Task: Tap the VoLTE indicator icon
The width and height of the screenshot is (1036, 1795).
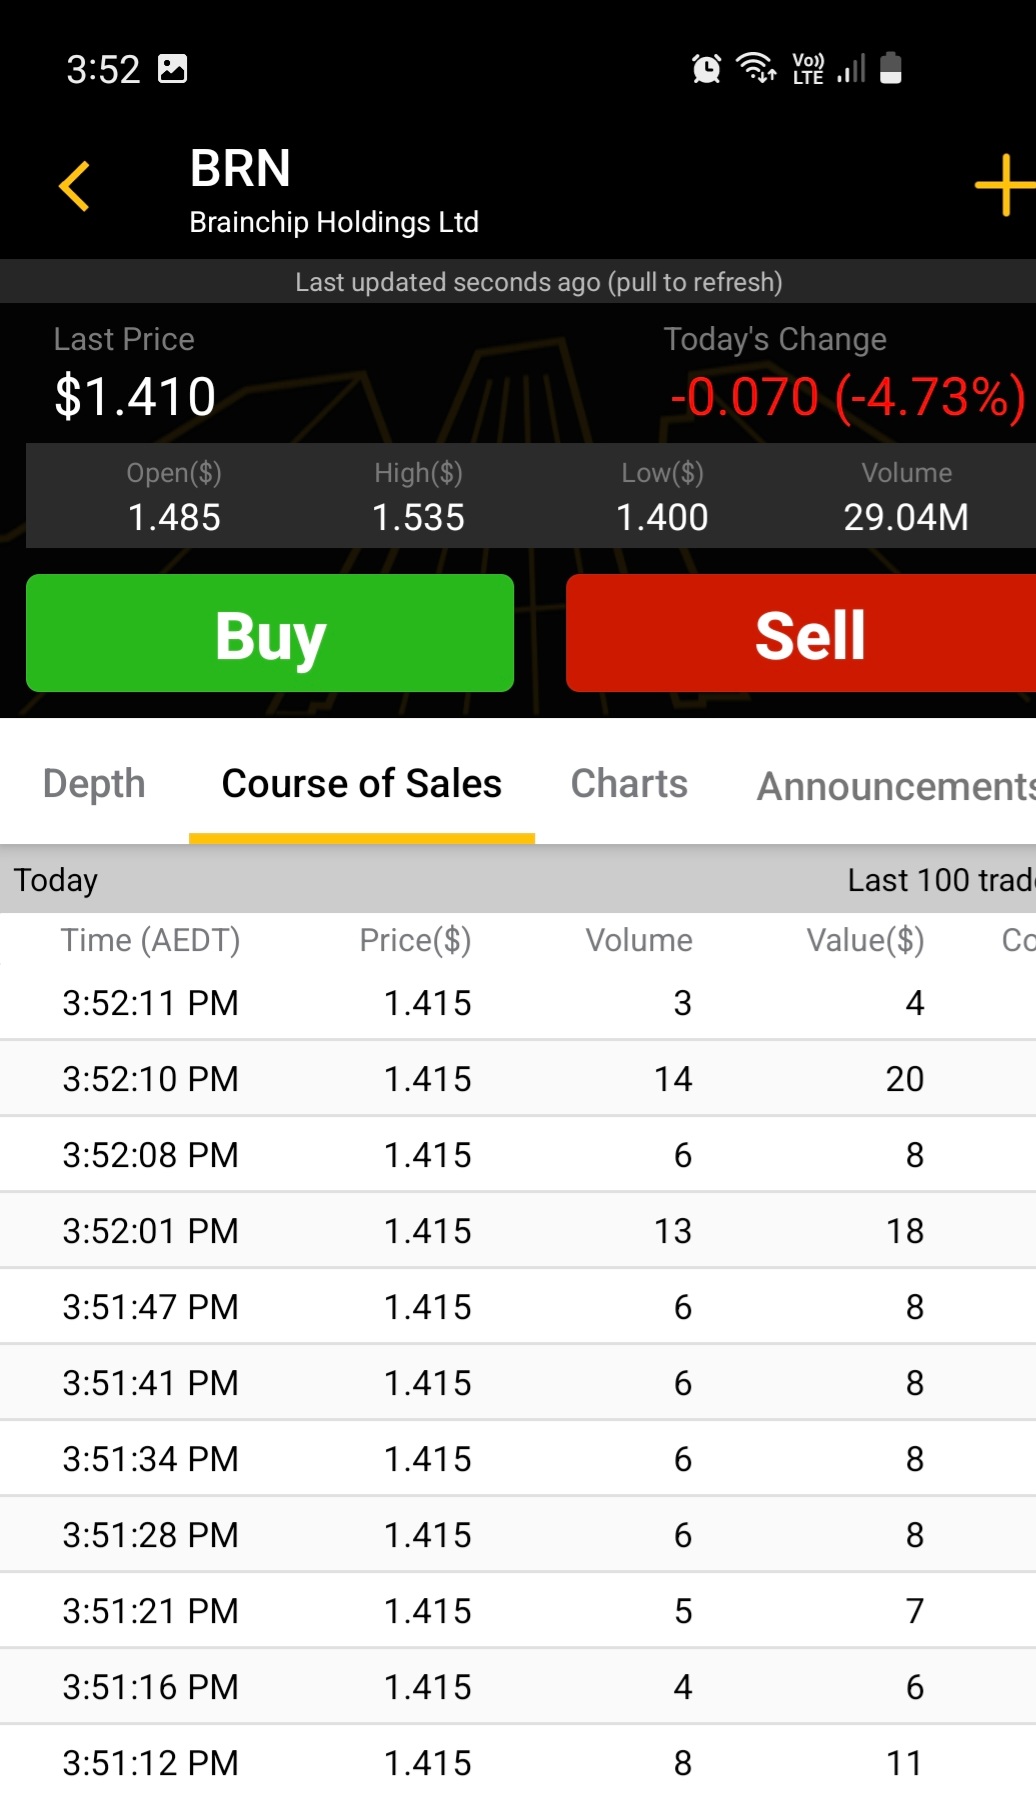Action: [x=808, y=69]
